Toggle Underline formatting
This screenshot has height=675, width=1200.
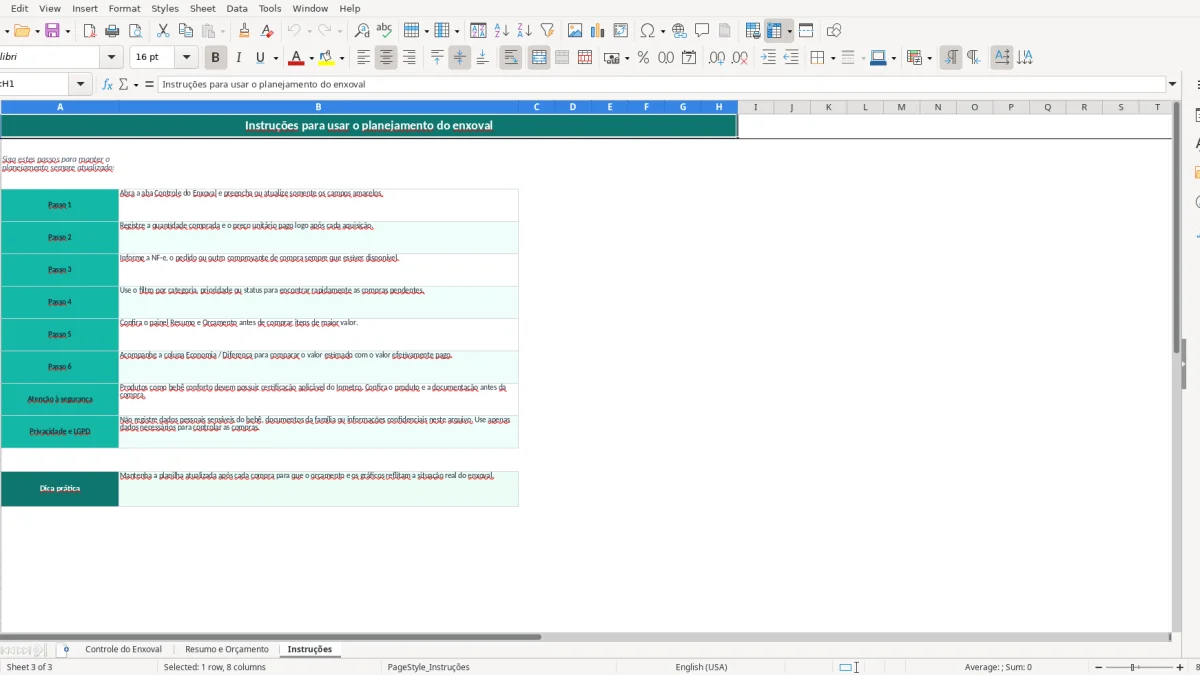click(261, 58)
